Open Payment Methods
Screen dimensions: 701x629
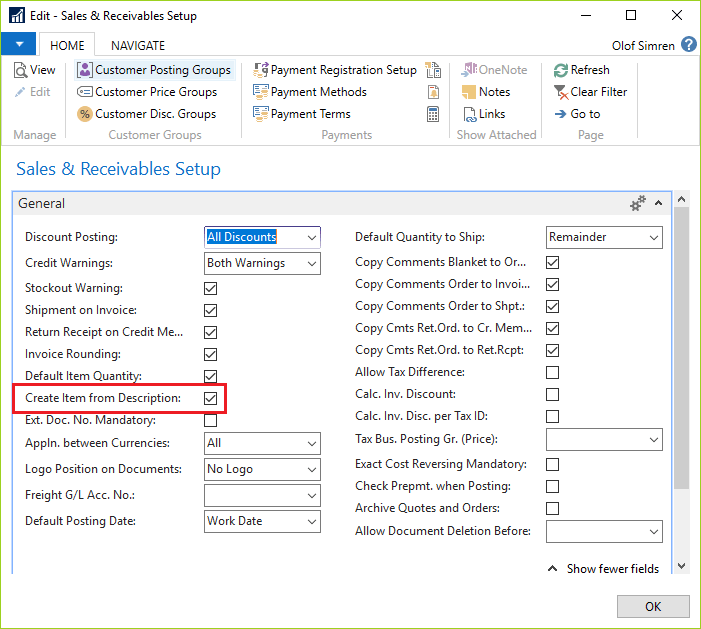coord(310,92)
